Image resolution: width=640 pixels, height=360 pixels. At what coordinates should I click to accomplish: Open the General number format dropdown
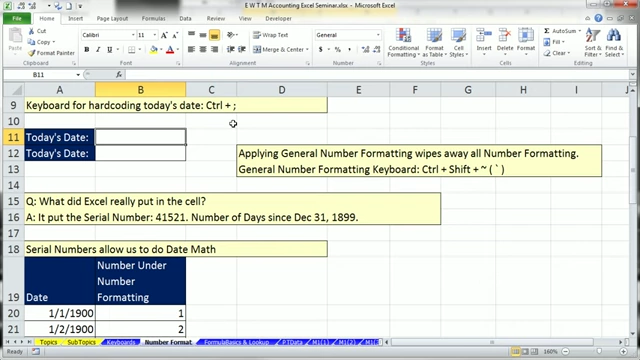point(378,35)
